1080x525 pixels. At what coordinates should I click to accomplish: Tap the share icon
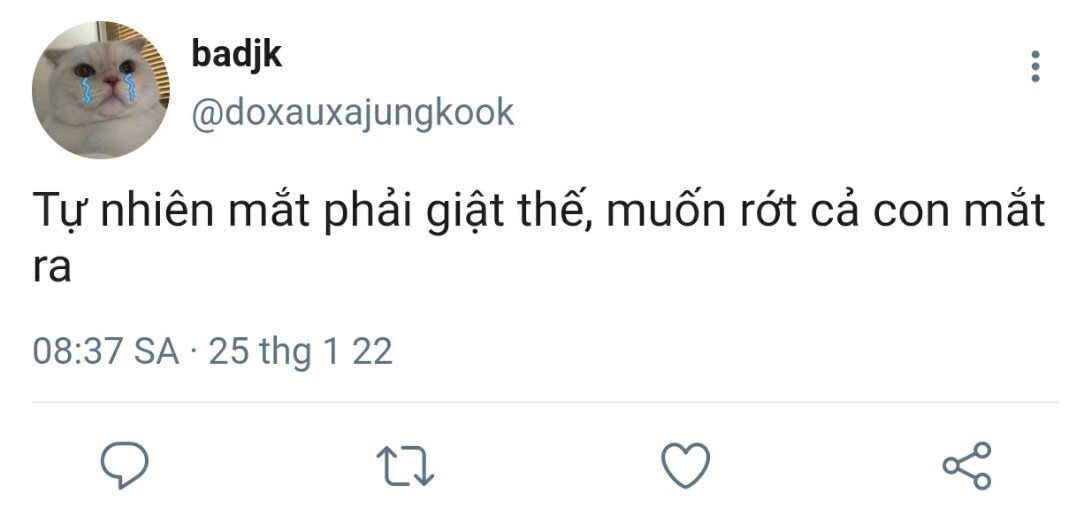(x=967, y=466)
